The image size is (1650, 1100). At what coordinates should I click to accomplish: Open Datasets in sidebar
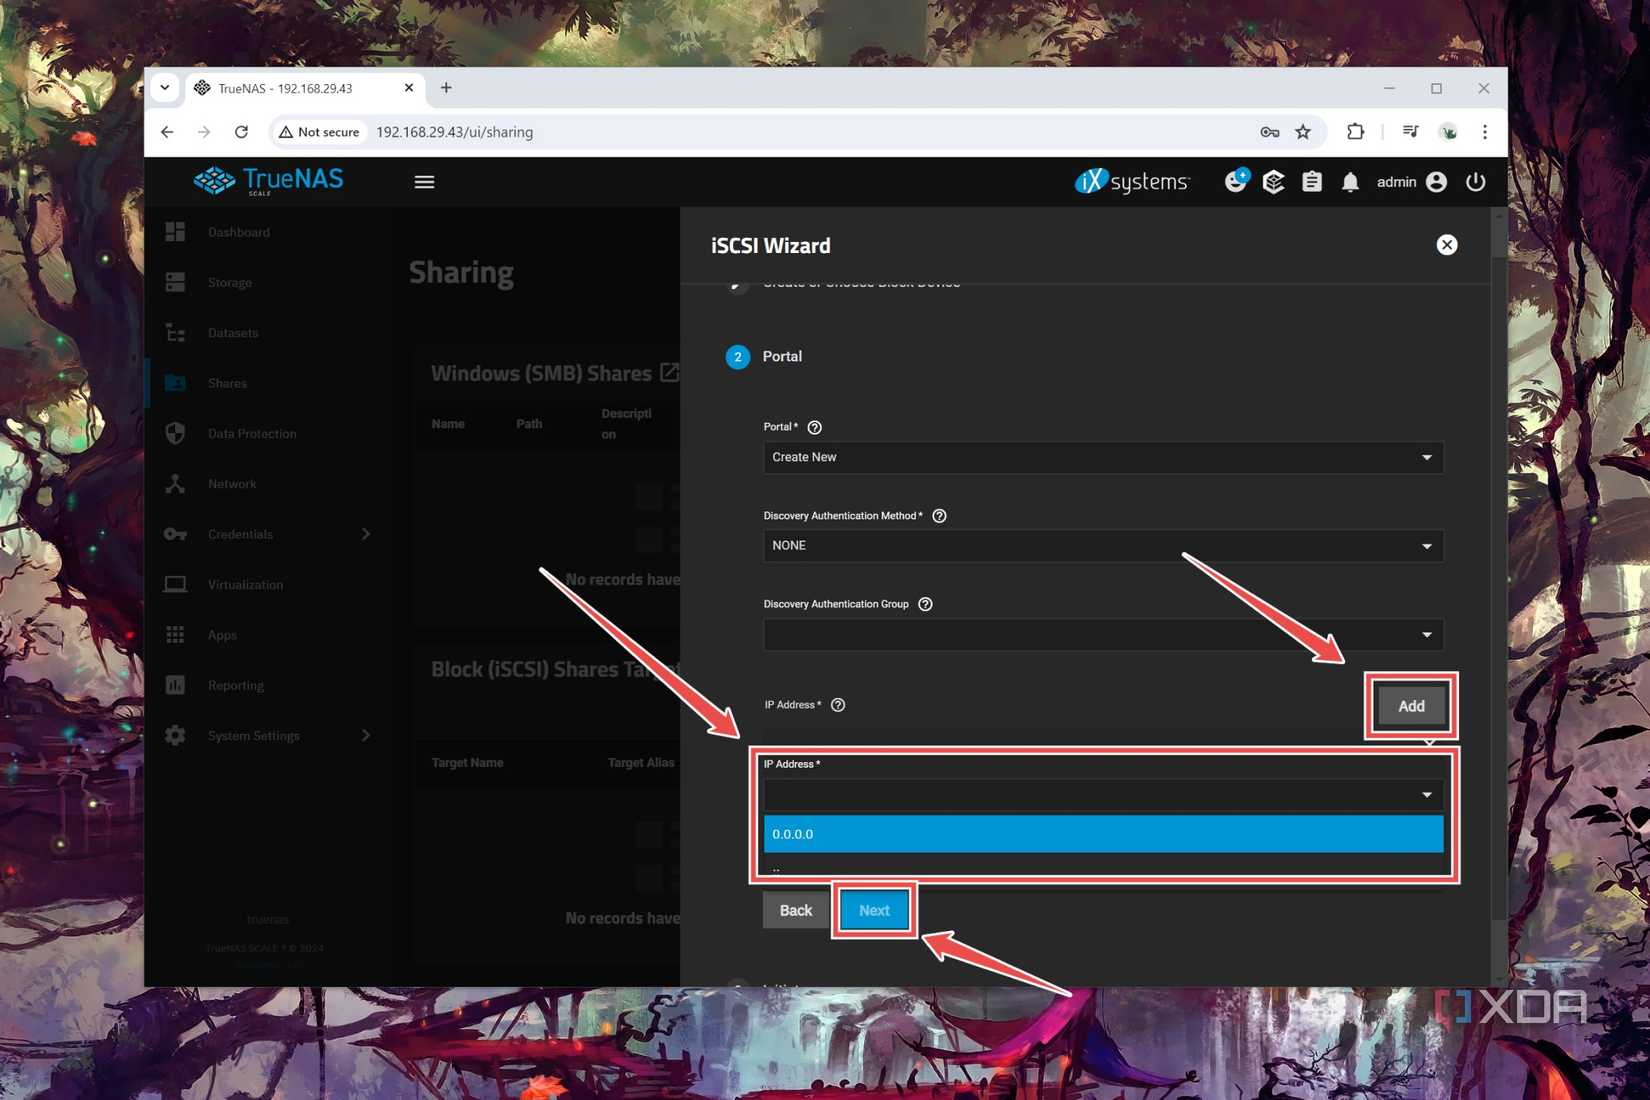[x=233, y=333]
